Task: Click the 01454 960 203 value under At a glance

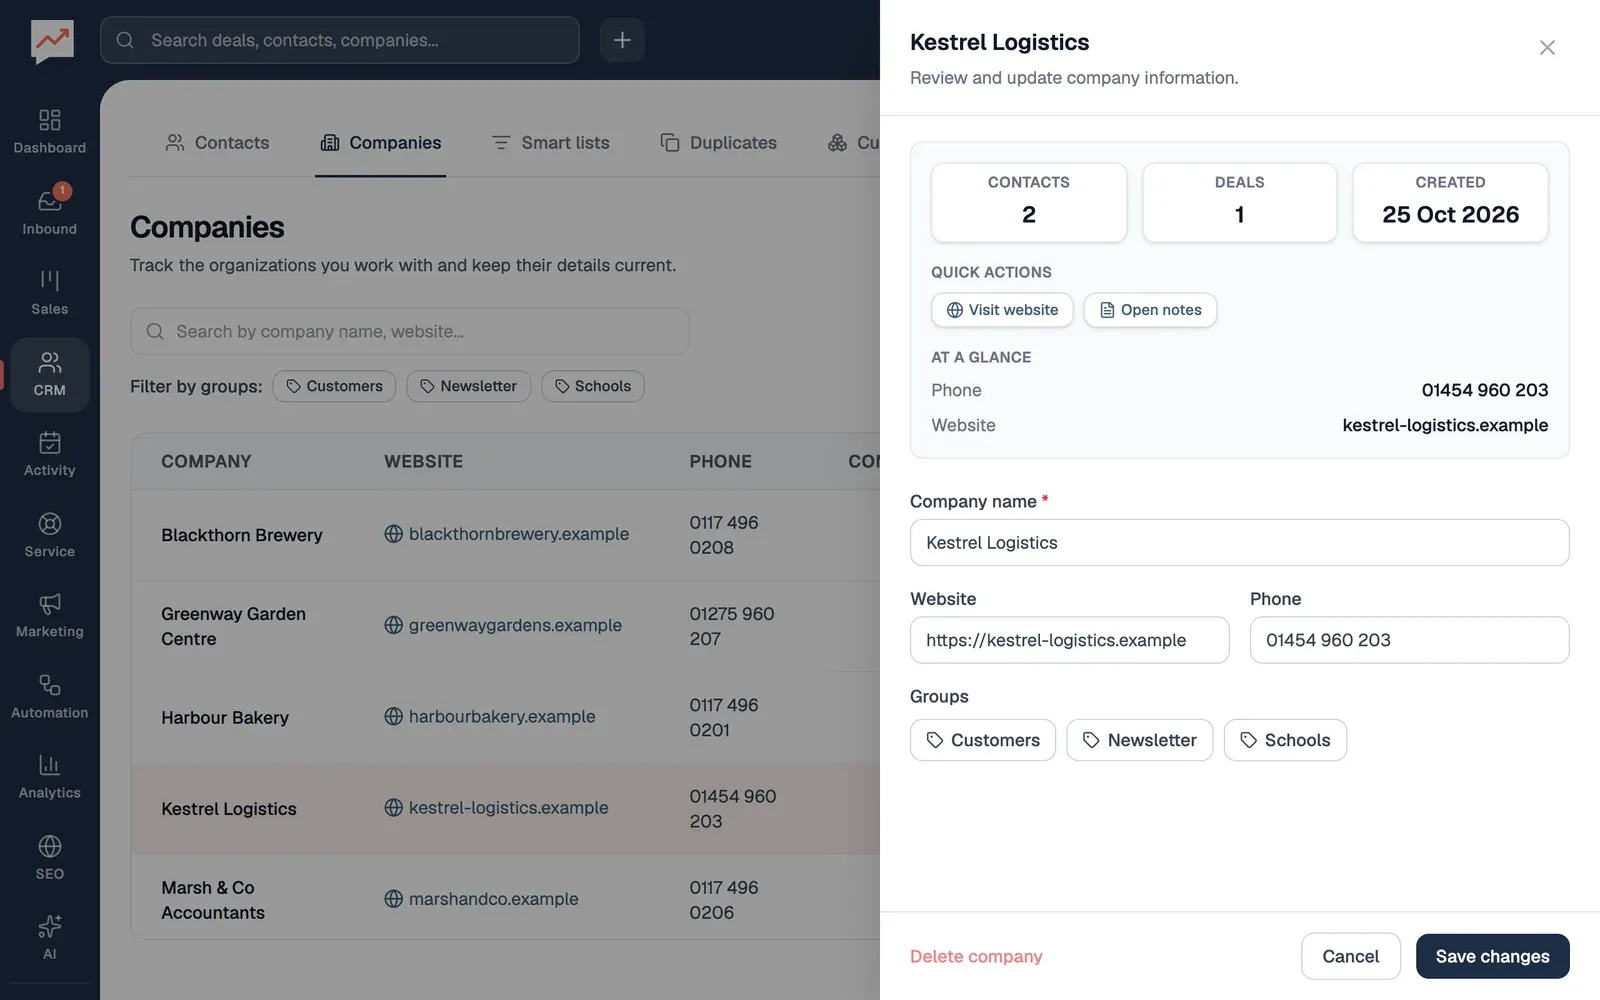Action: tap(1485, 390)
